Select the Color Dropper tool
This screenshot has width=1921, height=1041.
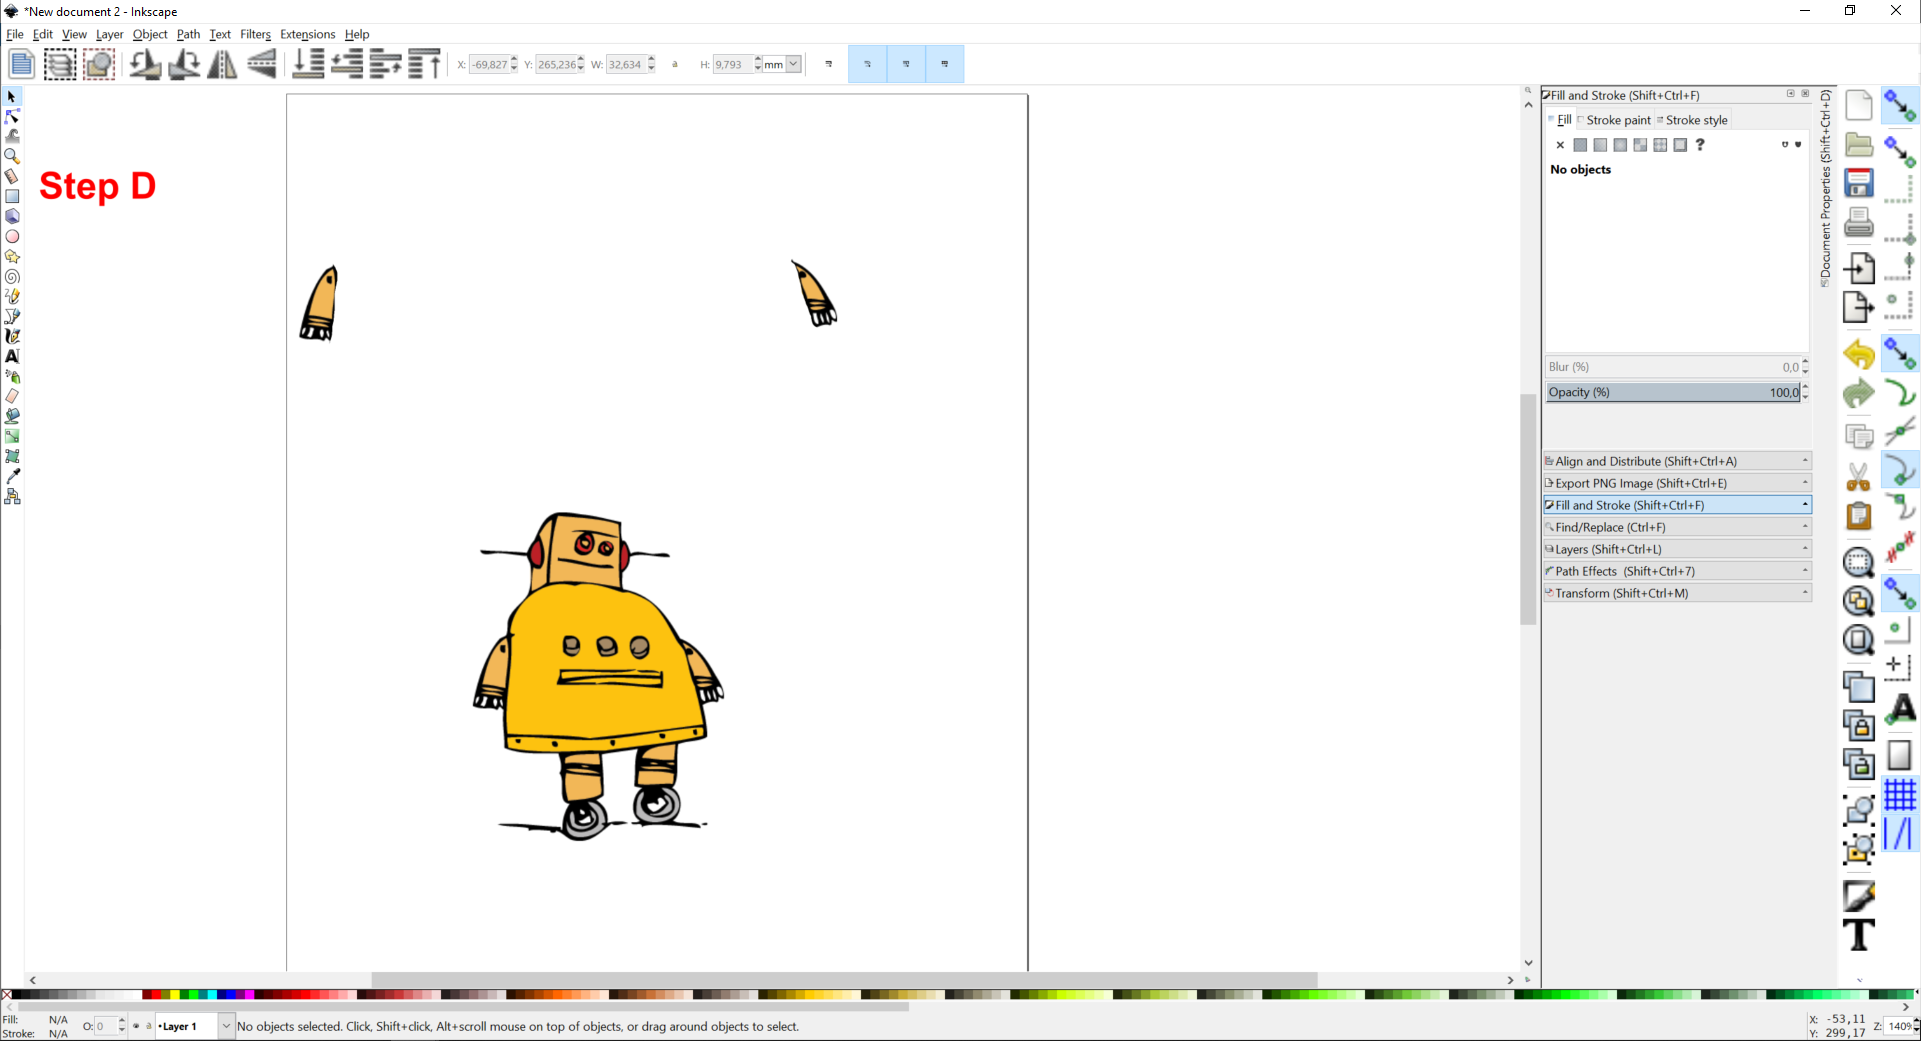[12, 477]
